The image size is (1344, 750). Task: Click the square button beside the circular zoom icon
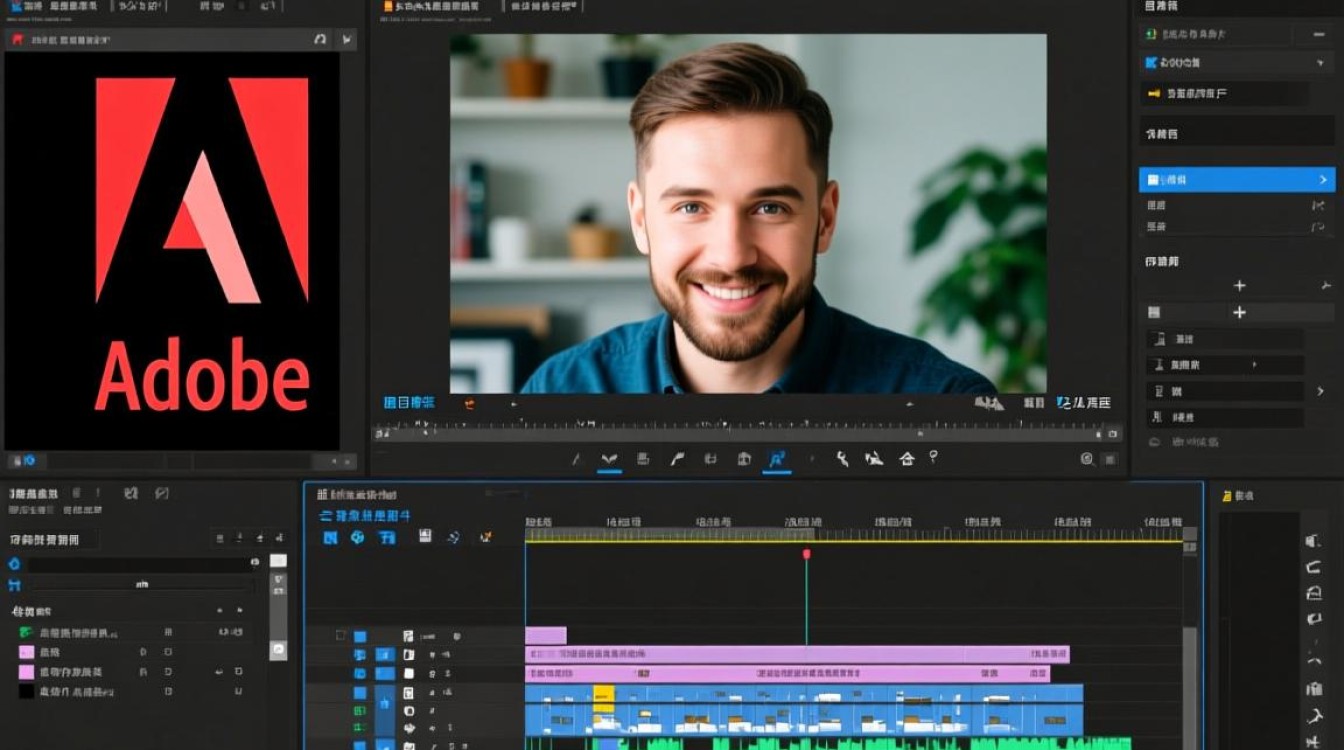pyautogui.click(x=1109, y=459)
